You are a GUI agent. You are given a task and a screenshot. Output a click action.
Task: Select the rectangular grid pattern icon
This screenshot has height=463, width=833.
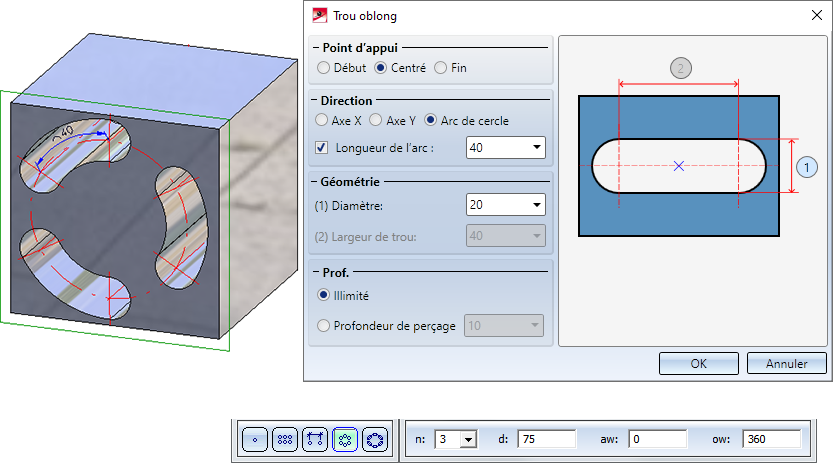[x=285, y=440]
